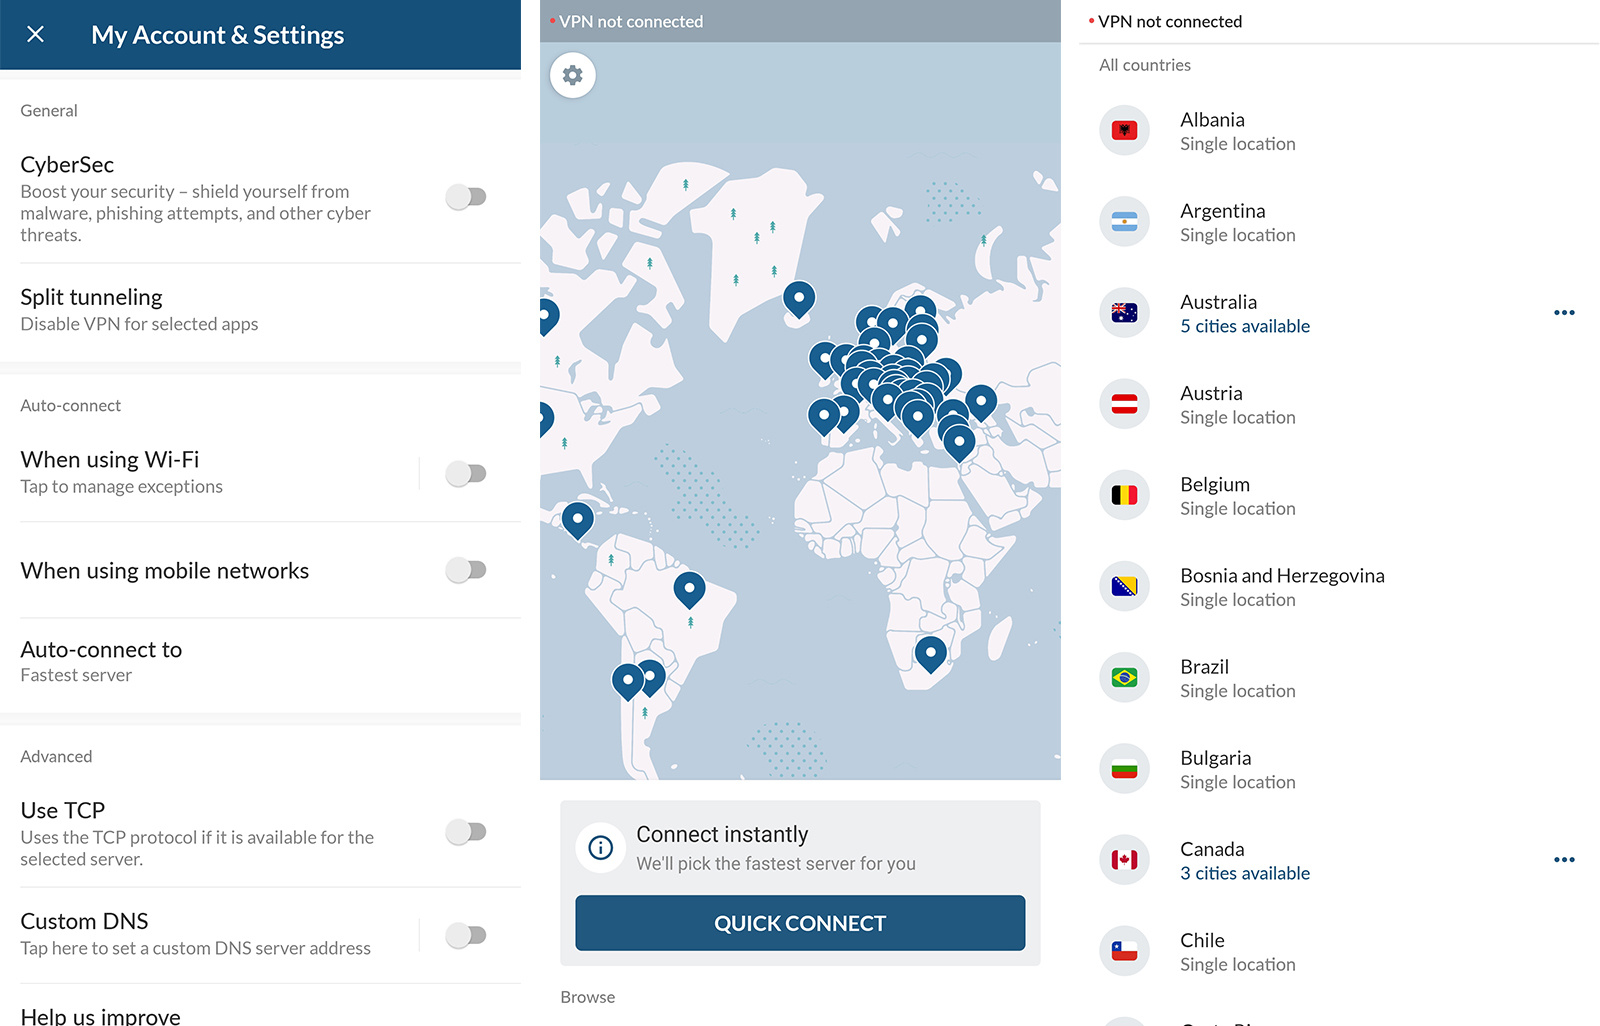Click the QUICK CONNECT button

click(800, 923)
